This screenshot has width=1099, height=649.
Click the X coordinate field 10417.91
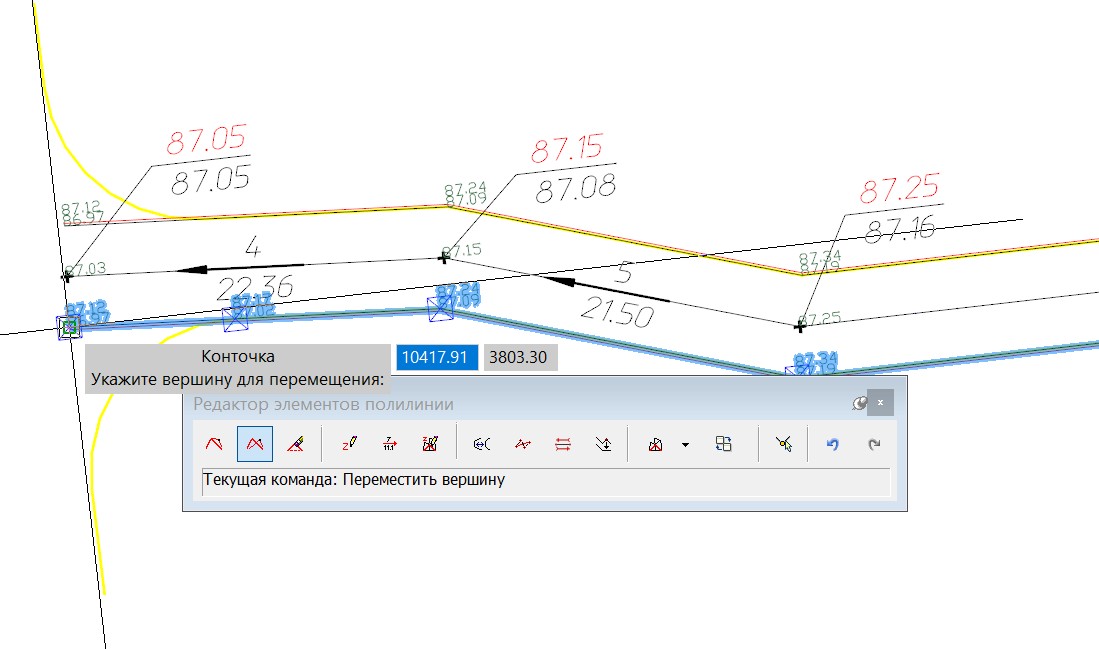[x=436, y=357]
